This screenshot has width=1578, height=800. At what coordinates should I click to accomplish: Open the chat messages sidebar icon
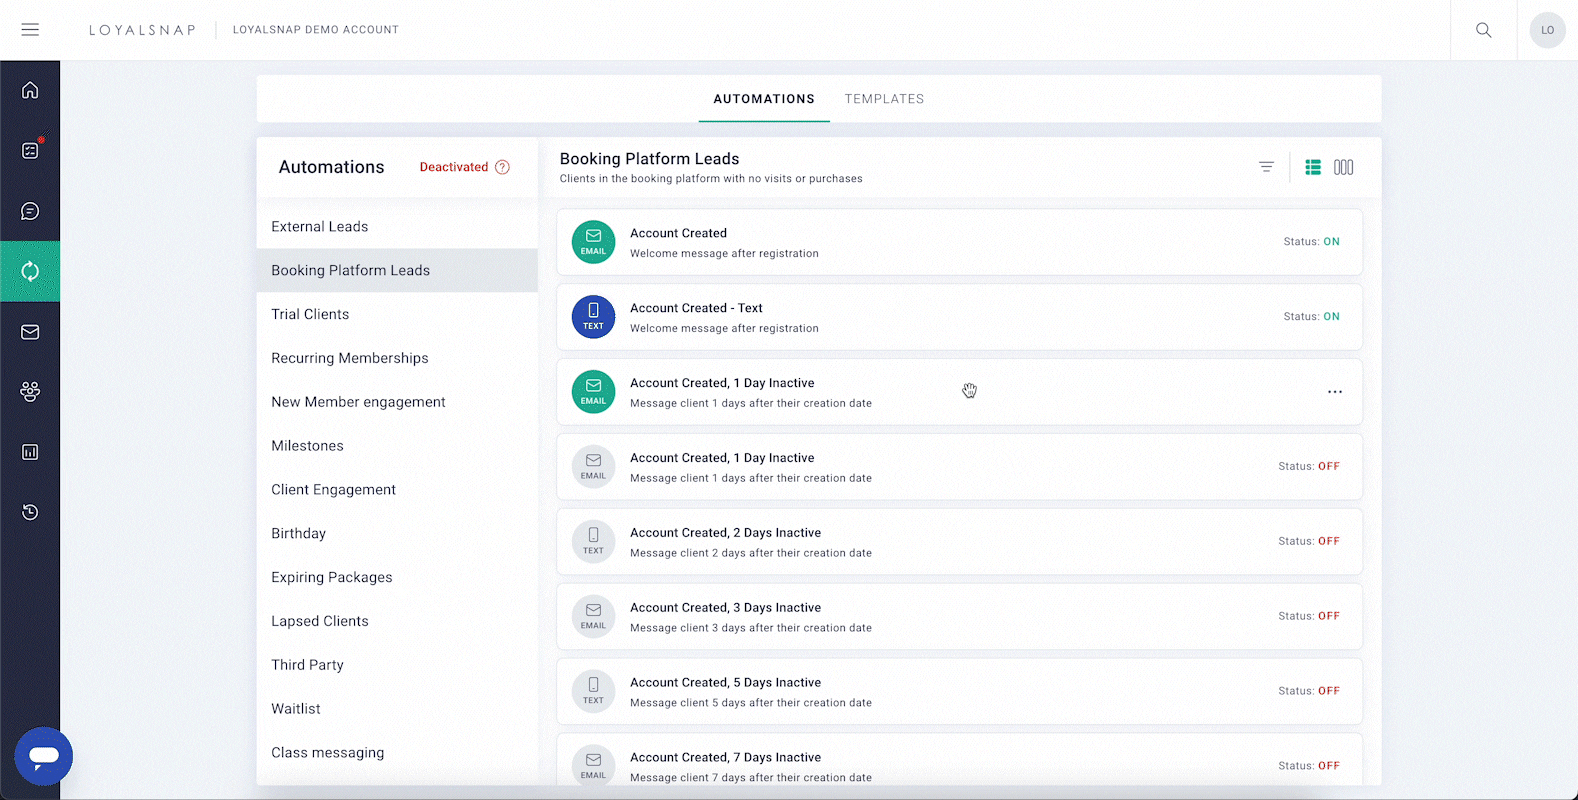(x=30, y=211)
